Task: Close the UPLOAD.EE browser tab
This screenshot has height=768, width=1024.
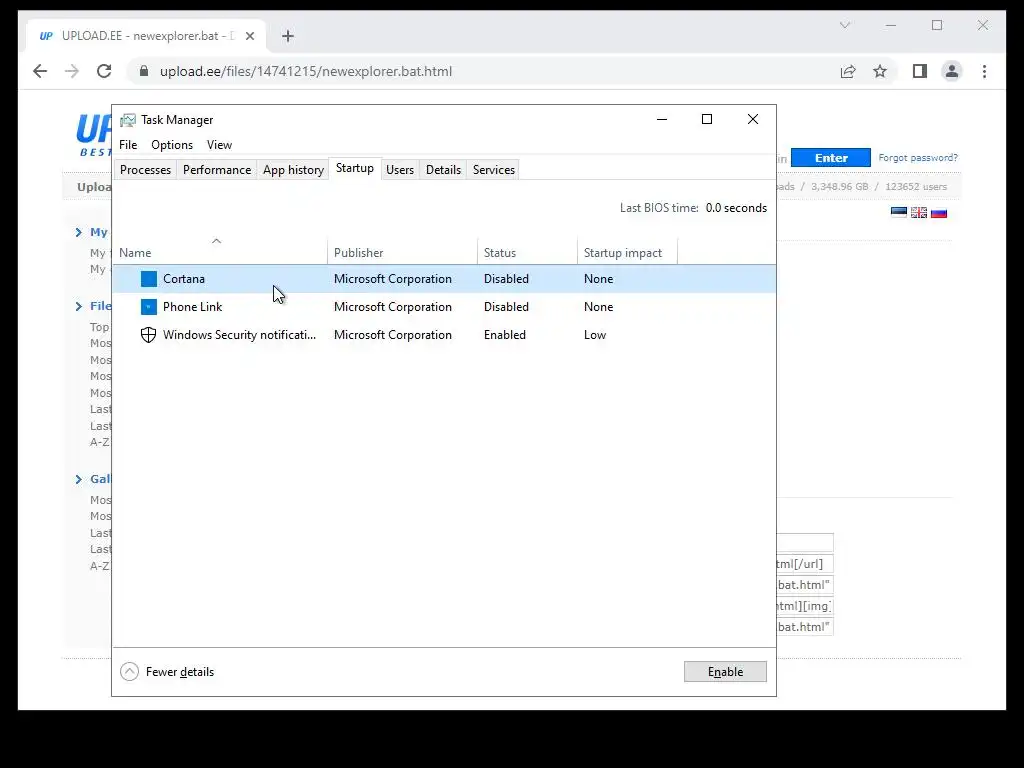Action: pyautogui.click(x=249, y=36)
